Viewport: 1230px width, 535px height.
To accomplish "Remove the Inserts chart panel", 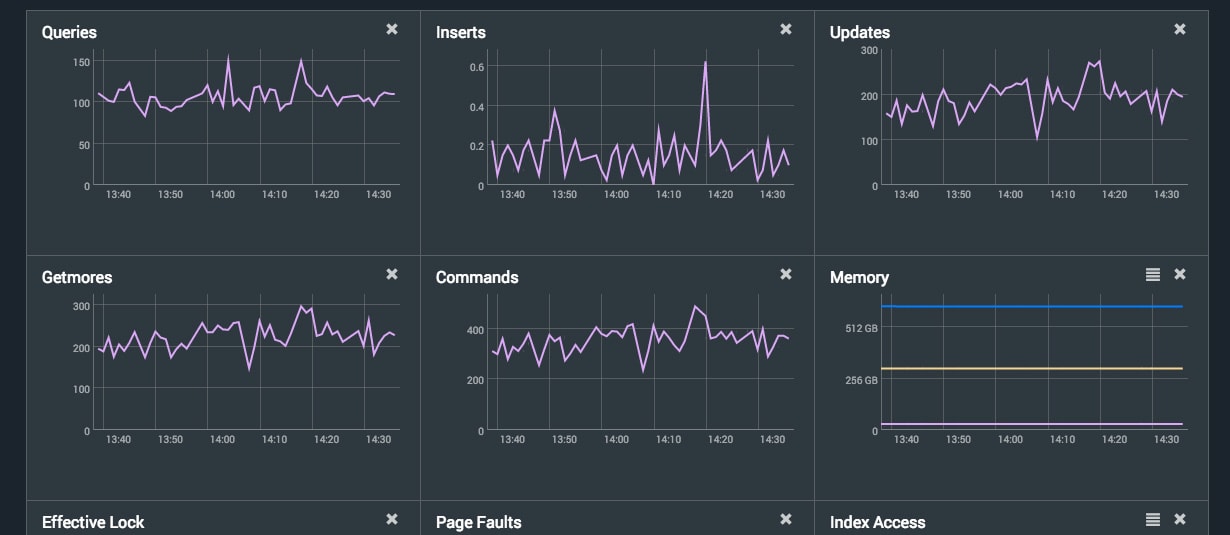I will [786, 30].
